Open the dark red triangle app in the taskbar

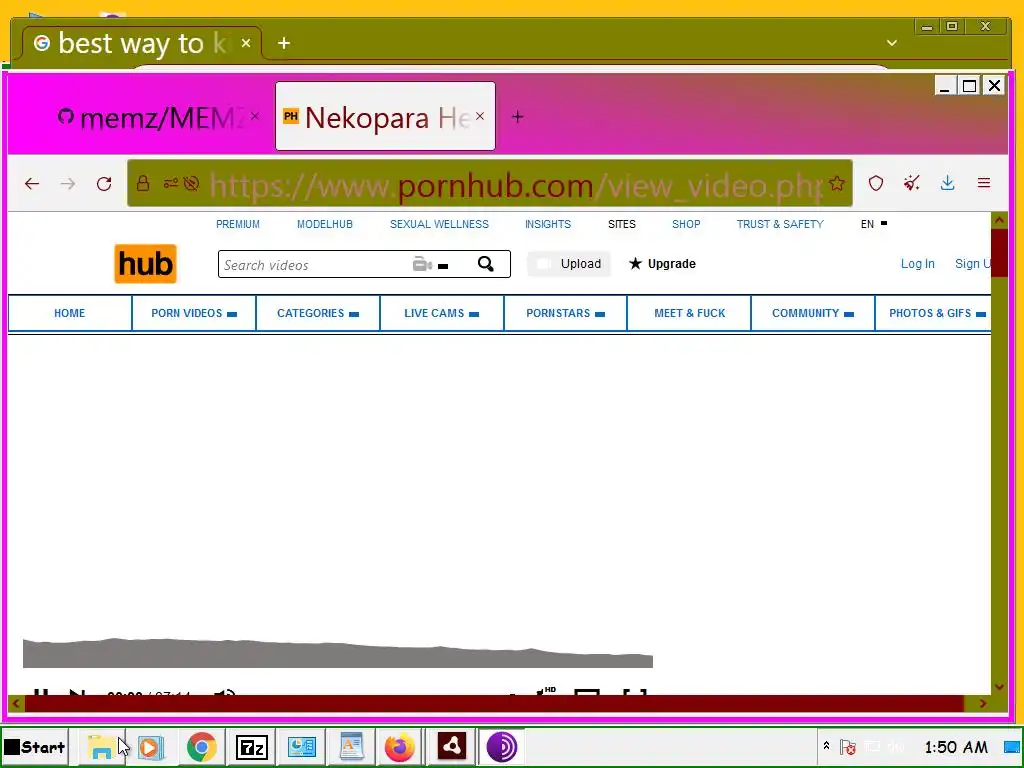click(x=451, y=747)
